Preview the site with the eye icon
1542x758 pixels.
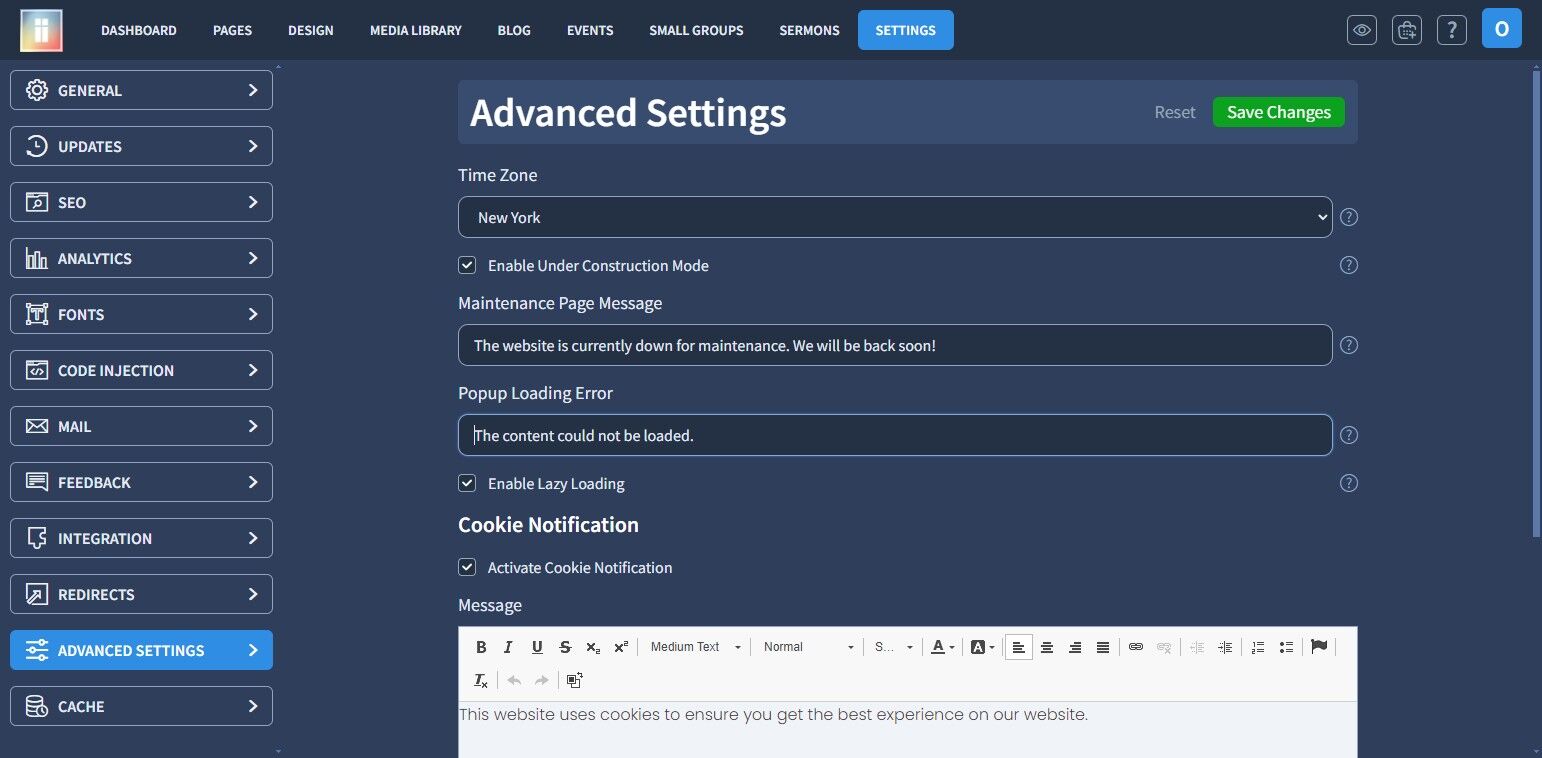(1362, 30)
